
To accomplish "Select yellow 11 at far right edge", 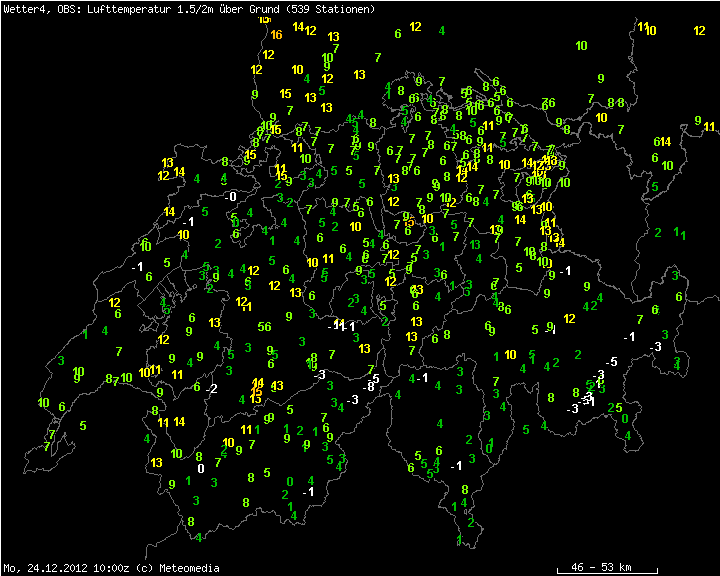I will (x=709, y=127).
